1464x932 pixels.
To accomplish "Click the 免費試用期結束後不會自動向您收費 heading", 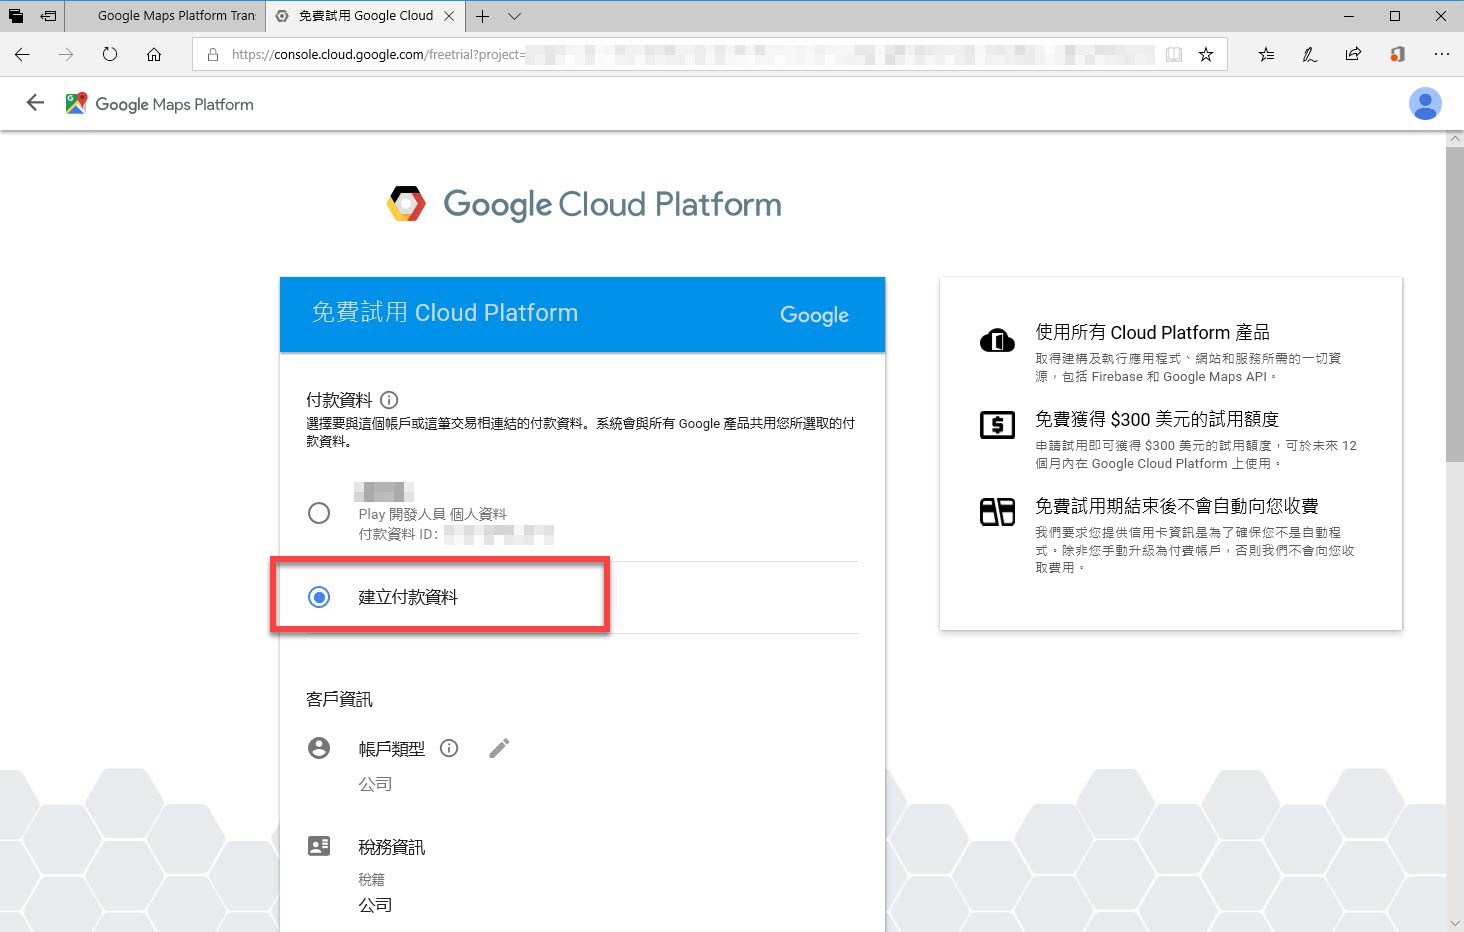I will point(1177,506).
